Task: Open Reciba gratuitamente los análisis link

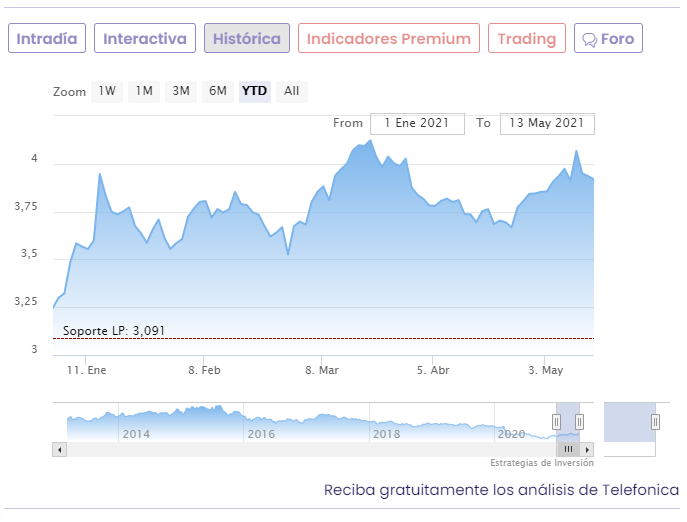Action: (501, 490)
